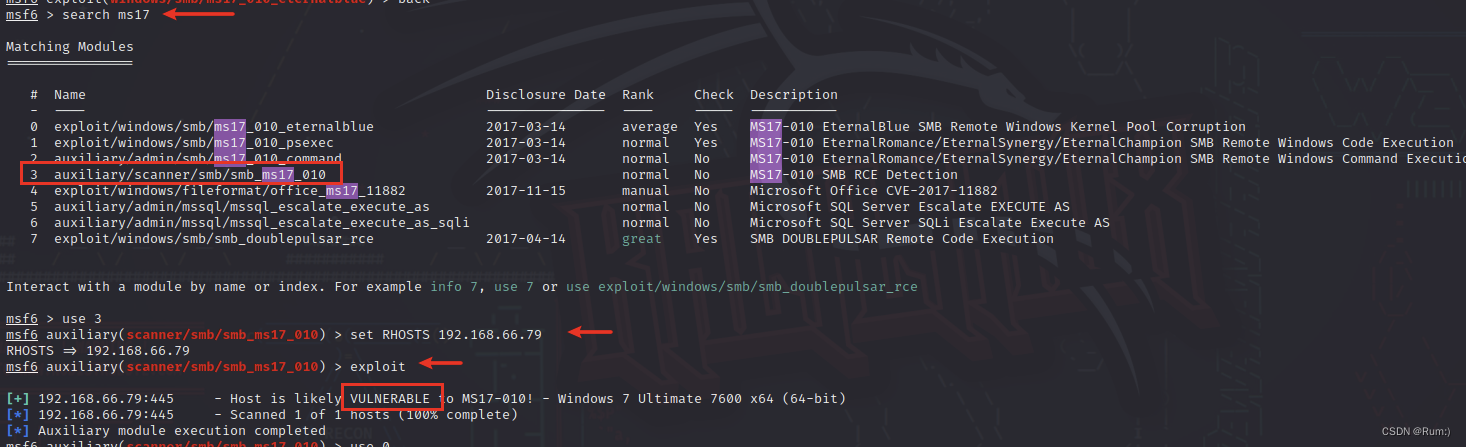The image size is (1466, 447).
Task: Click the 'exploit' command text
Action: [x=378, y=367]
